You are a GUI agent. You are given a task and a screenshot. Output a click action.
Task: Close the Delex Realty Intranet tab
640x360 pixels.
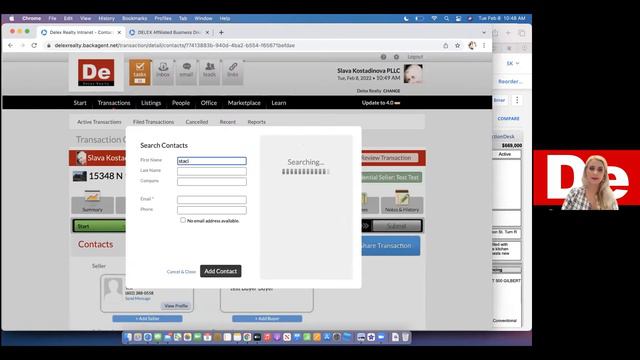point(119,32)
